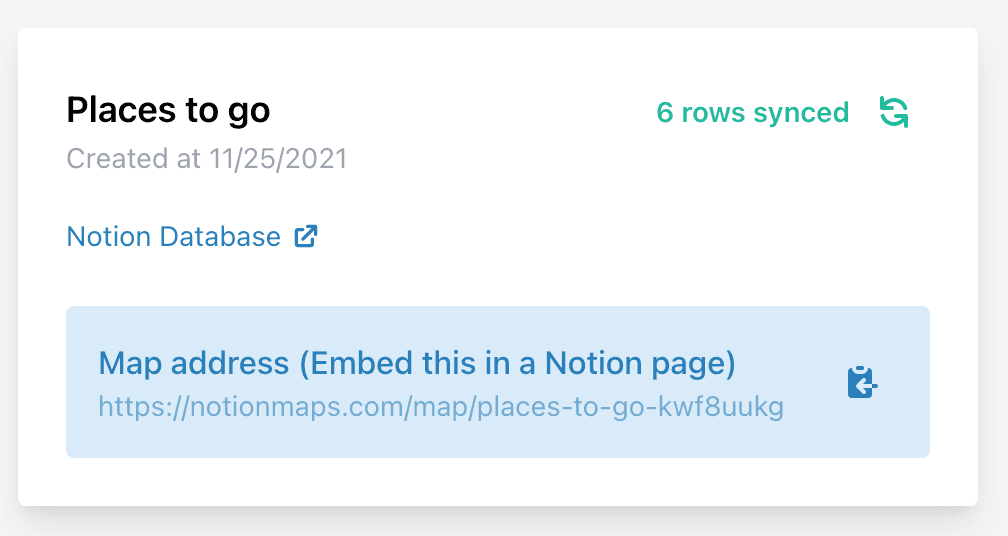Click the external link icon beside Notion Database
1008x536 pixels.
306,237
